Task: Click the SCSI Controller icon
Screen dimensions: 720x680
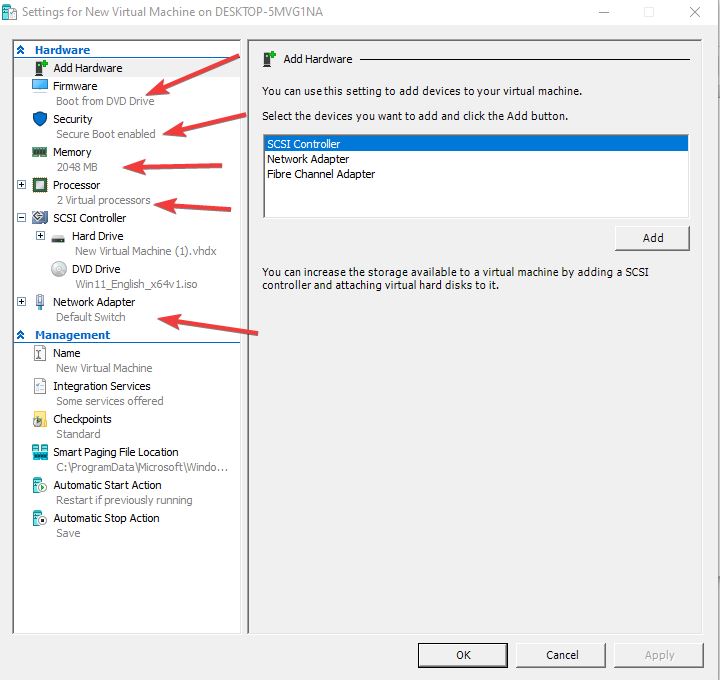Action: [x=40, y=218]
